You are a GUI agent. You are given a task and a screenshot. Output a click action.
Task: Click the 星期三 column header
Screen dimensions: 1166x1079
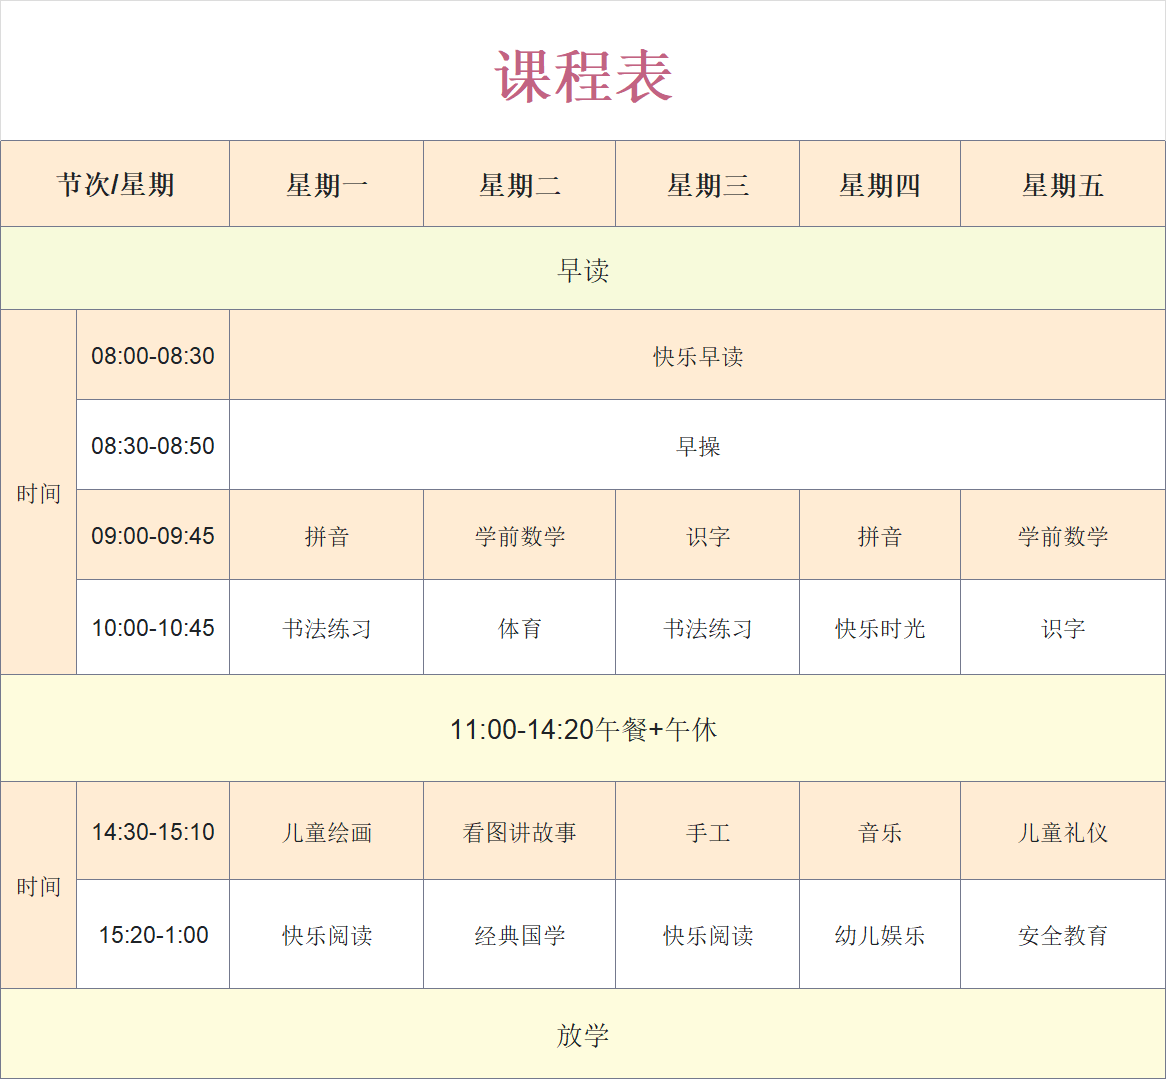click(707, 185)
